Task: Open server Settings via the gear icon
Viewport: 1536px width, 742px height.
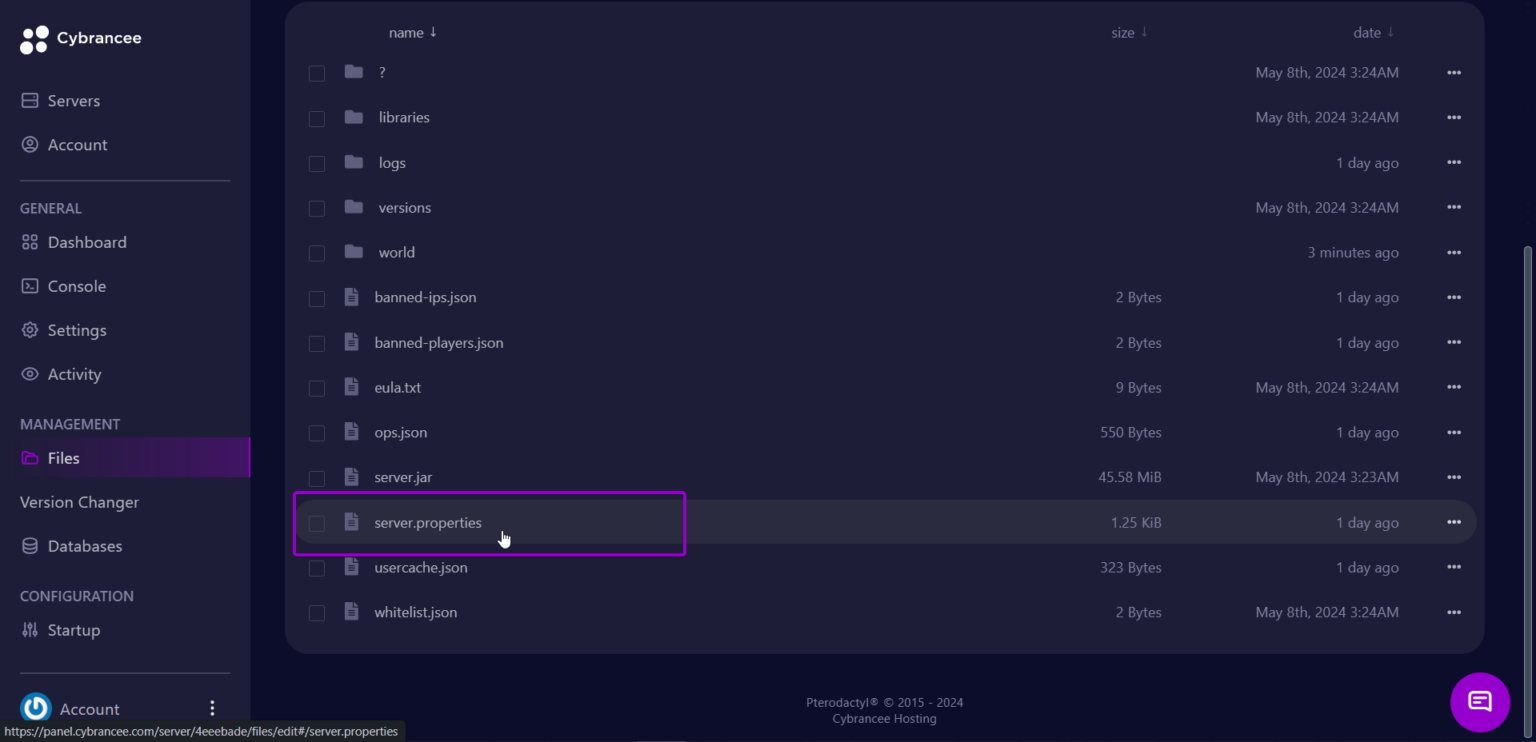Action: coord(30,330)
